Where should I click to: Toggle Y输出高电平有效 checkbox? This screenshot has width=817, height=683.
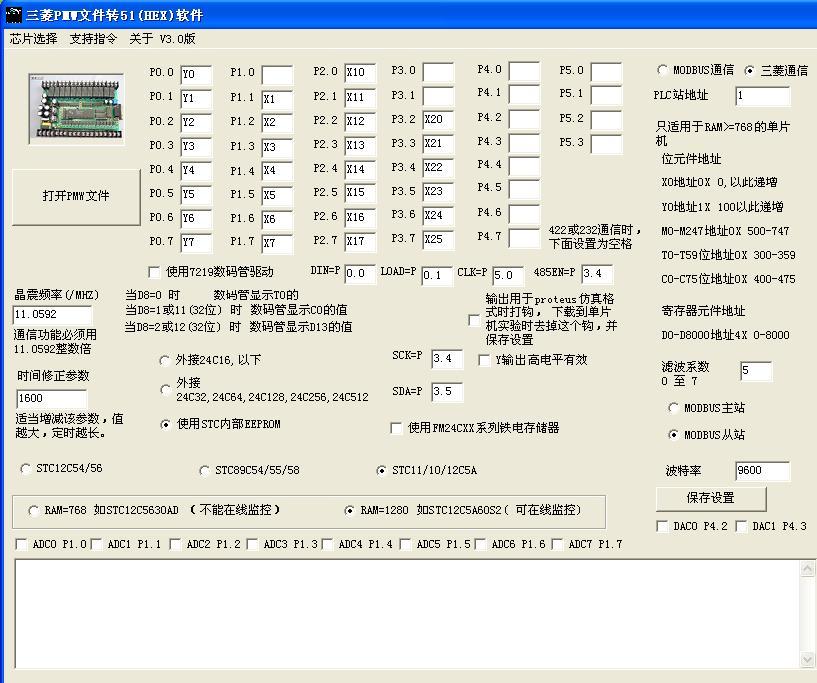click(x=485, y=360)
